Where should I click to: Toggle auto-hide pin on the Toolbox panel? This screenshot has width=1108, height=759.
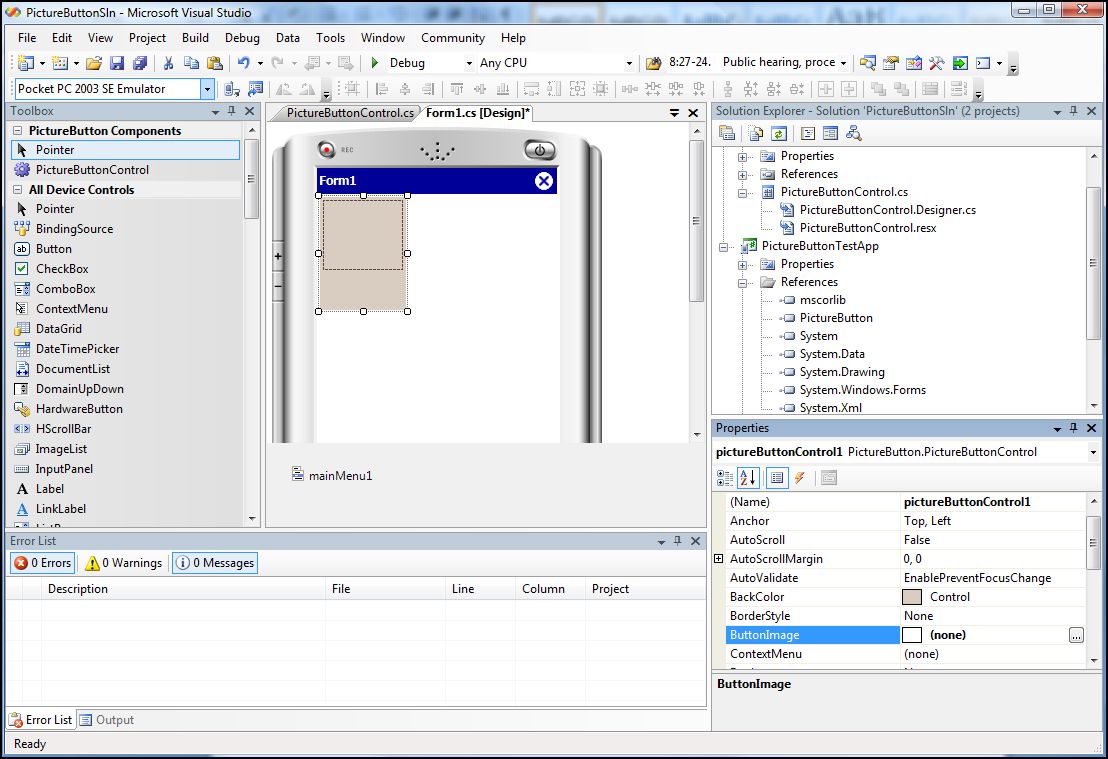232,111
